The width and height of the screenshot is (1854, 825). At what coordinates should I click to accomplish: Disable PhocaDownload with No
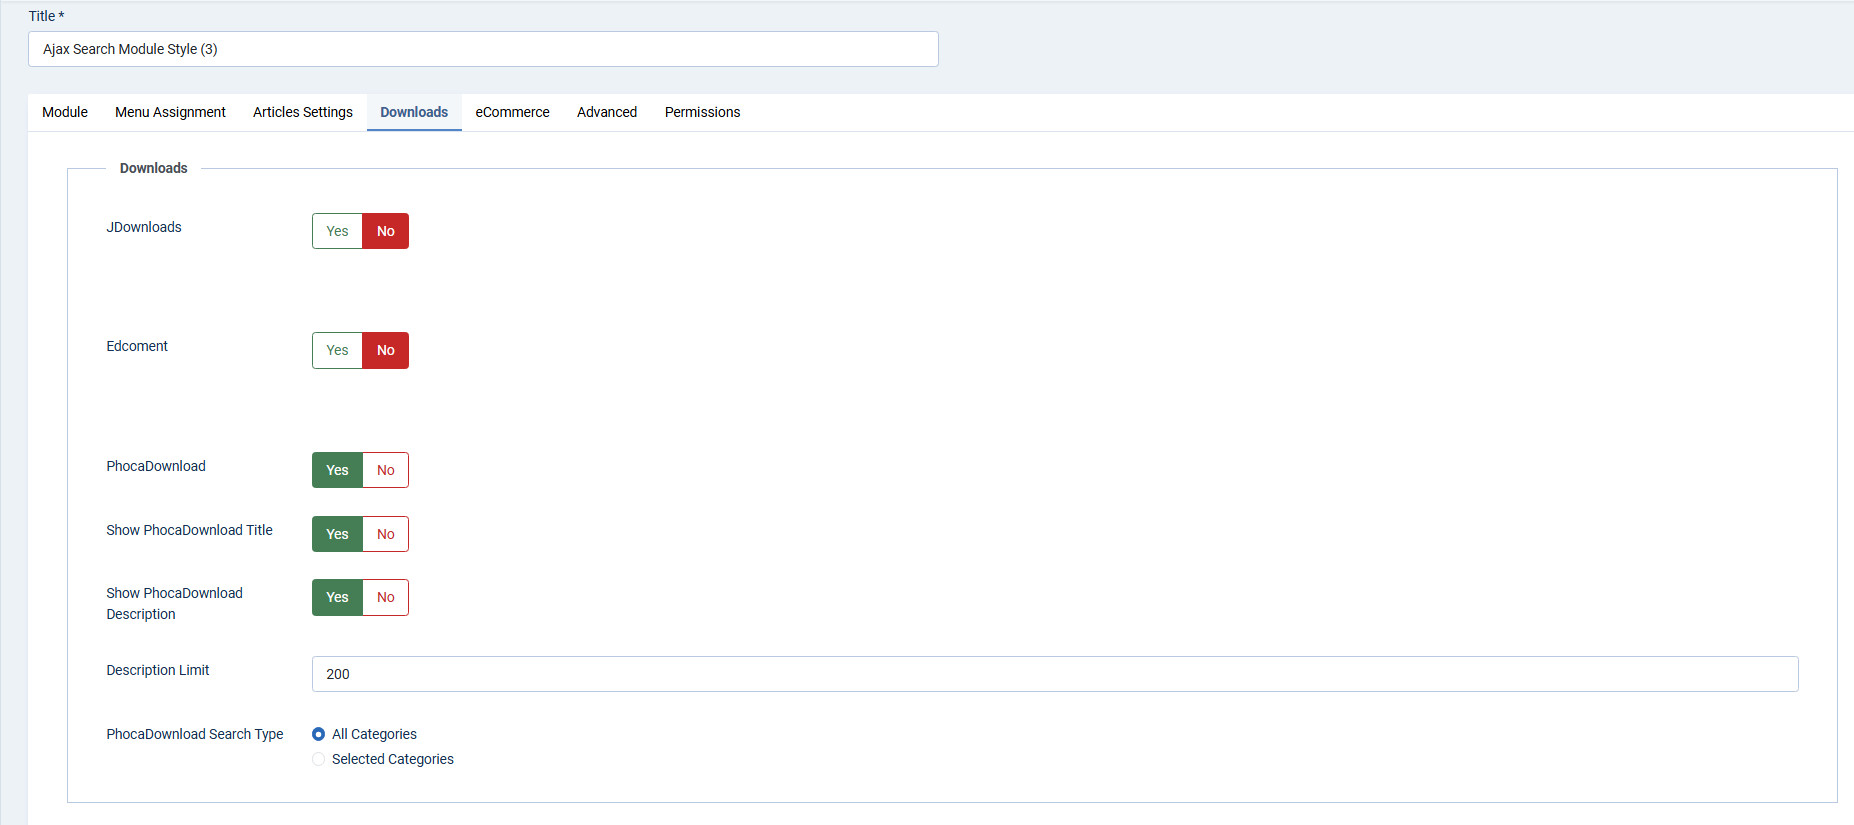385,470
